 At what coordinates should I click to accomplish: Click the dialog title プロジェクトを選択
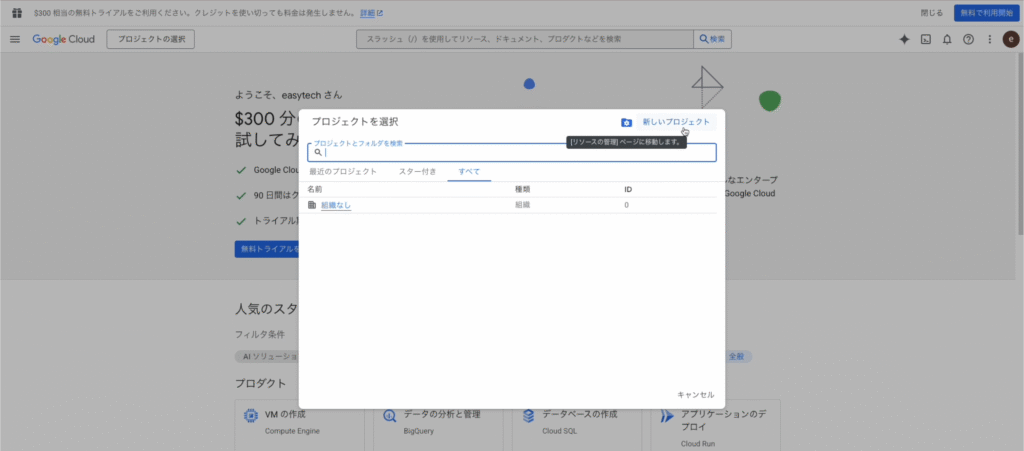[355, 121]
